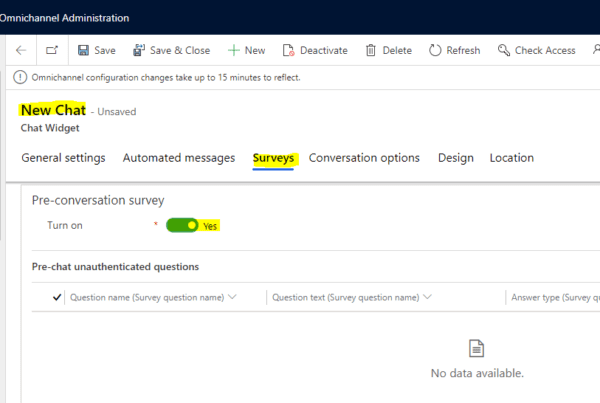Select the Design tab

click(x=455, y=158)
